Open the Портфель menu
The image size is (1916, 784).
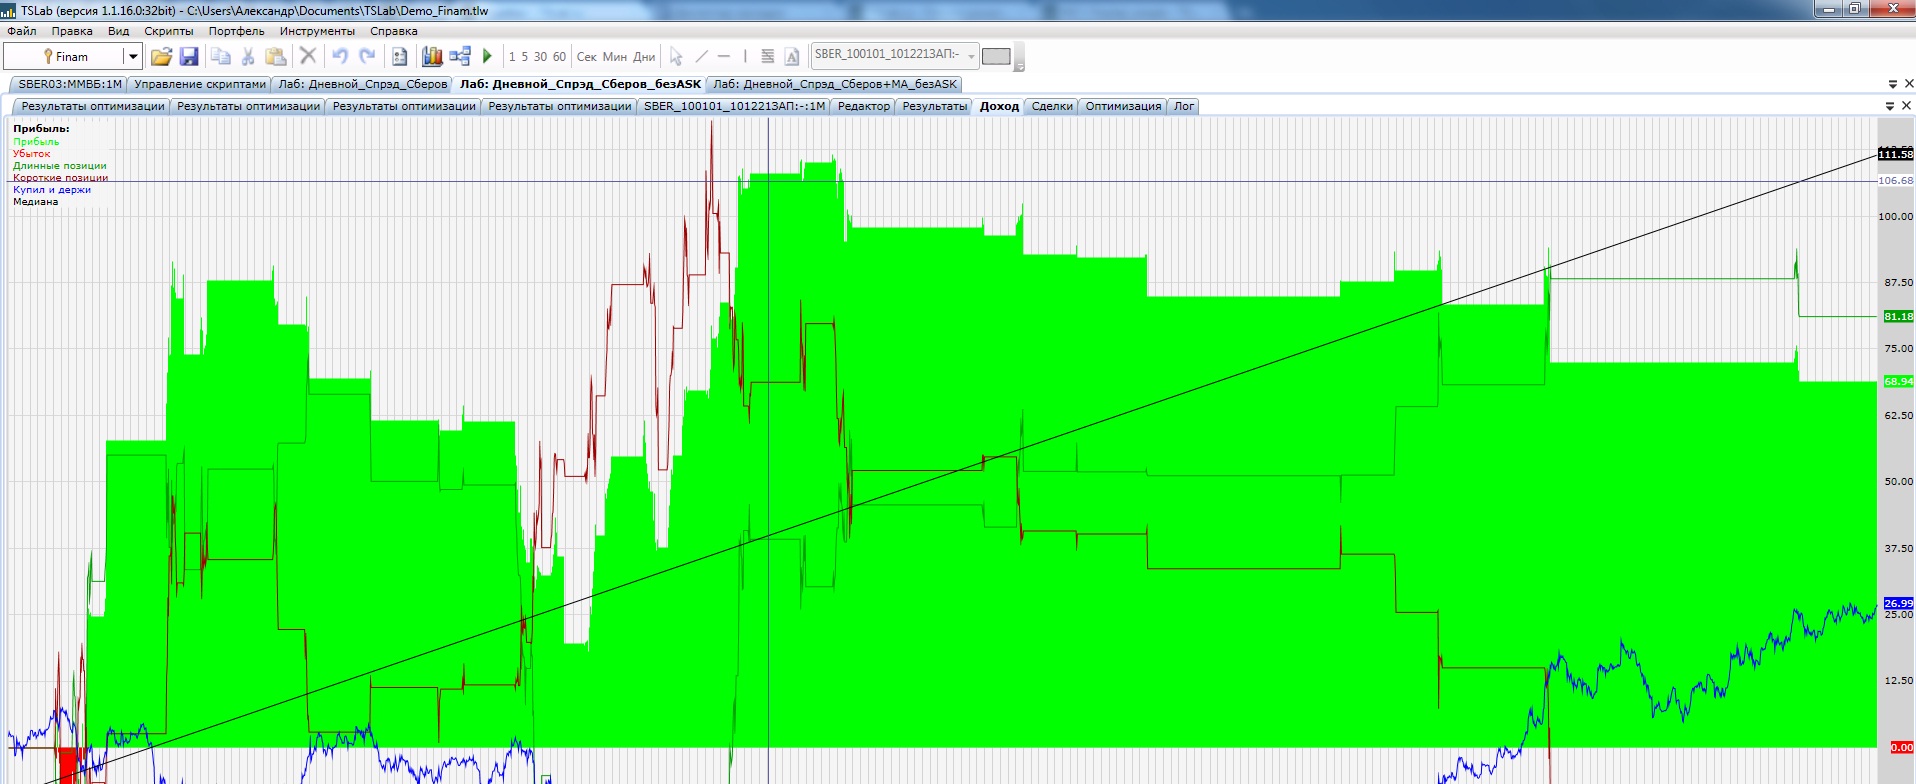click(x=237, y=31)
